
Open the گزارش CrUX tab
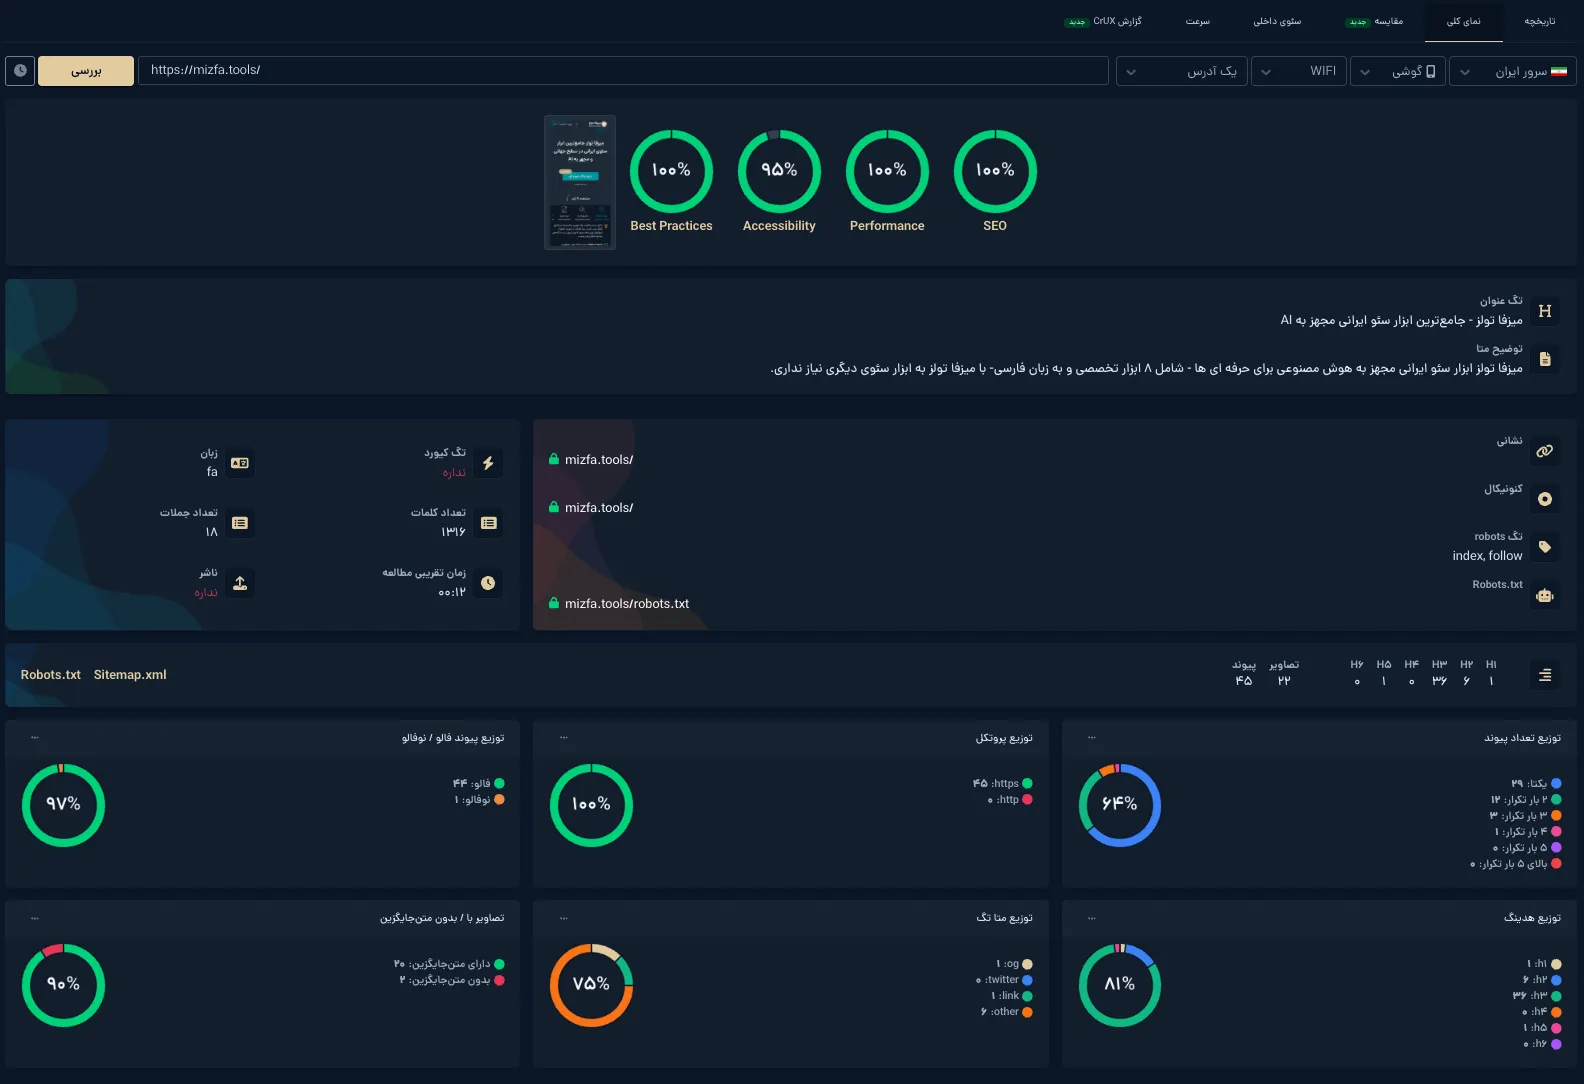pos(1104,21)
